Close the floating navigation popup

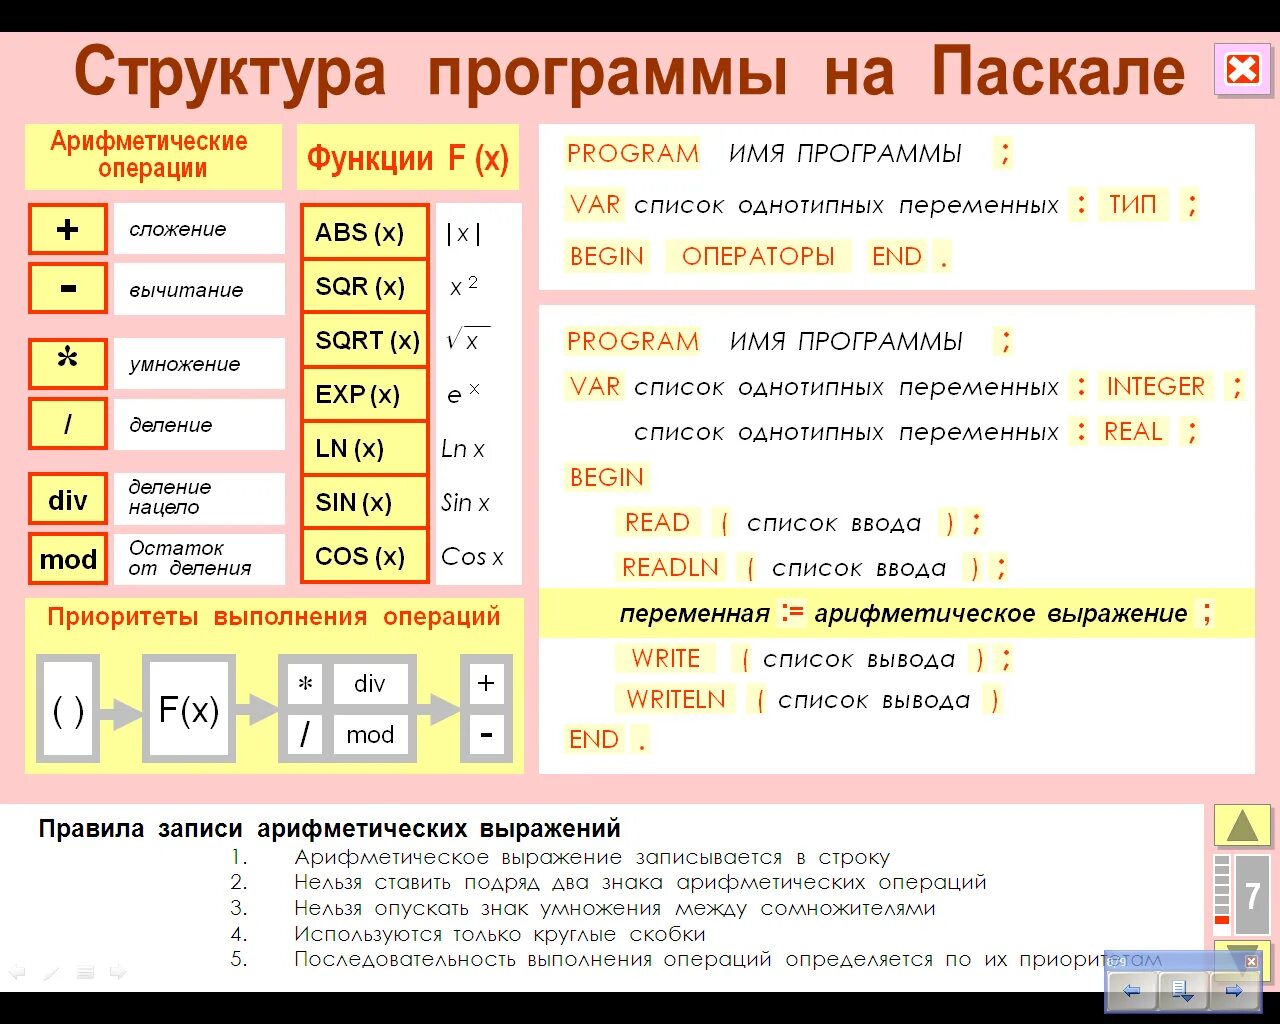[1251, 961]
